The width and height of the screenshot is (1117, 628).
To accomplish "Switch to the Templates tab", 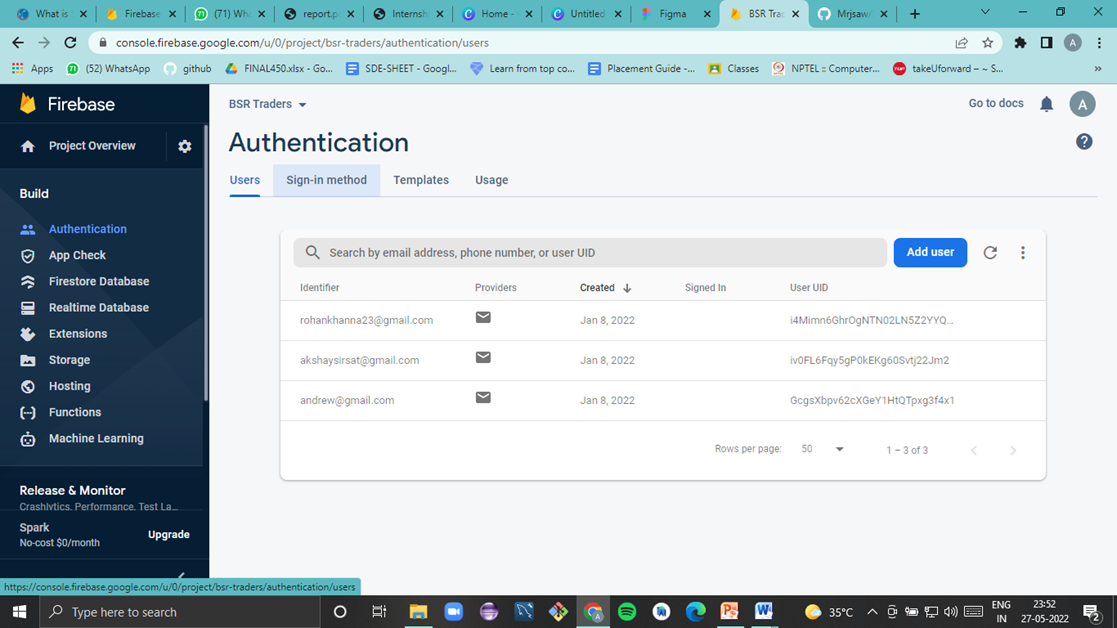I will point(421,180).
